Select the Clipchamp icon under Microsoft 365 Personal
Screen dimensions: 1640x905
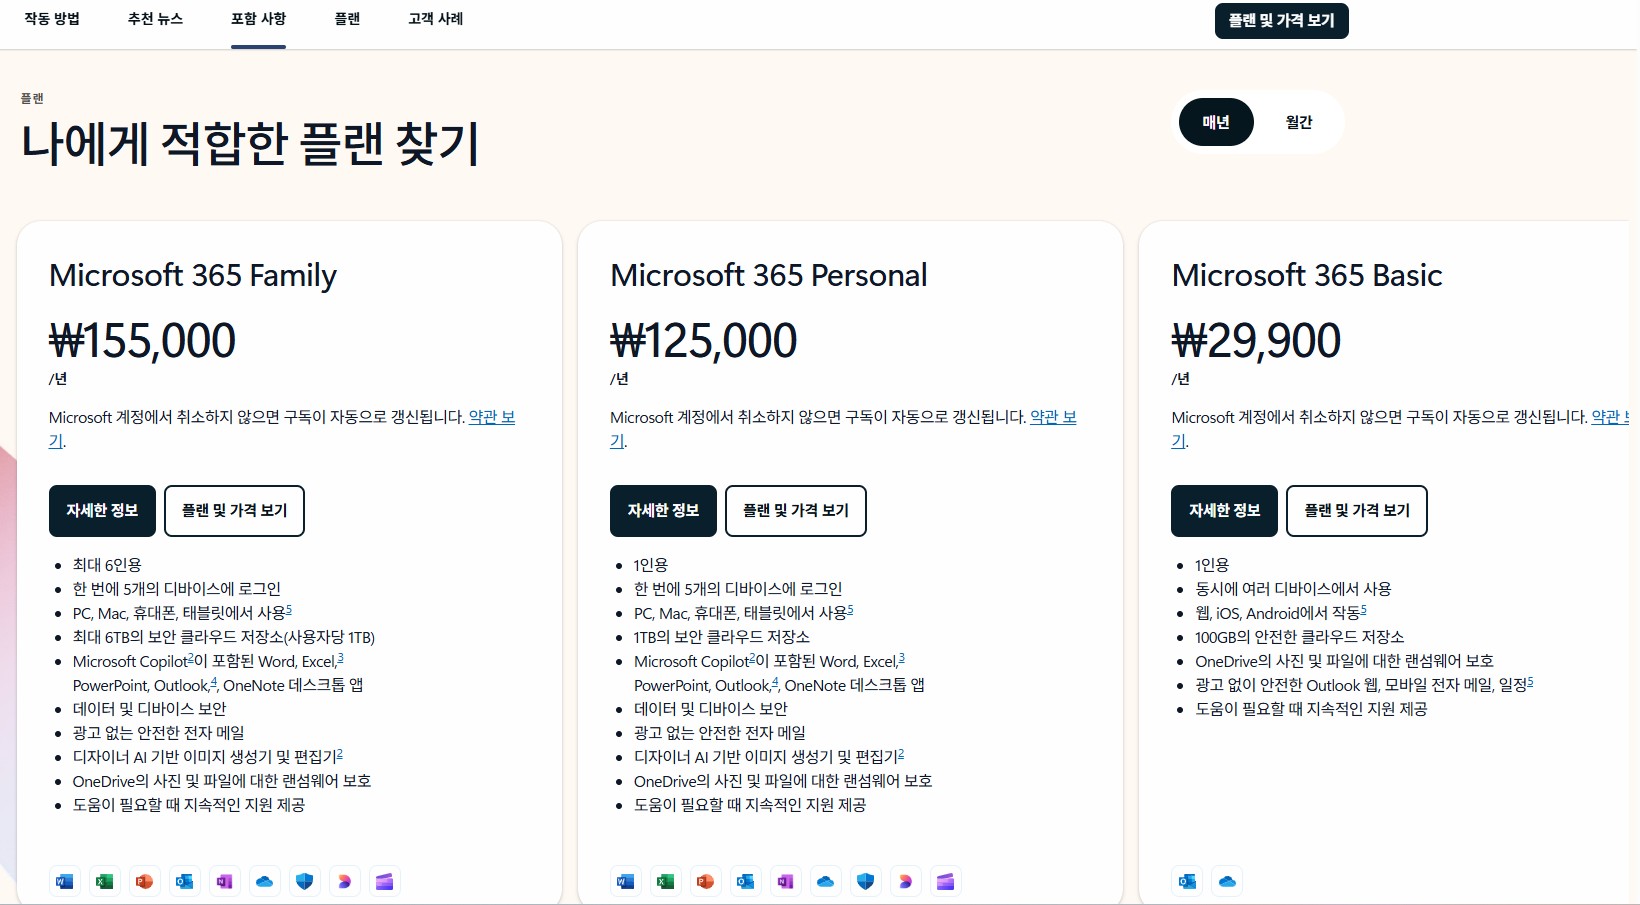pyautogui.click(x=946, y=881)
